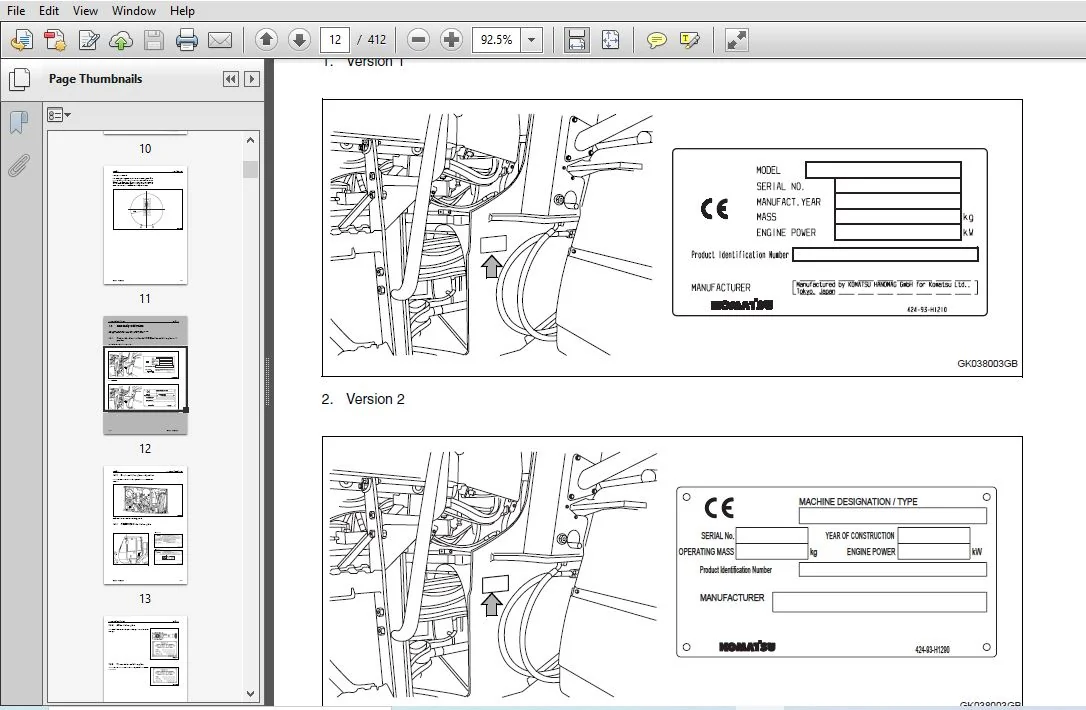Screen dimensions: 1086x710
Task: Open the Bookmarks panel
Action: coord(19,123)
